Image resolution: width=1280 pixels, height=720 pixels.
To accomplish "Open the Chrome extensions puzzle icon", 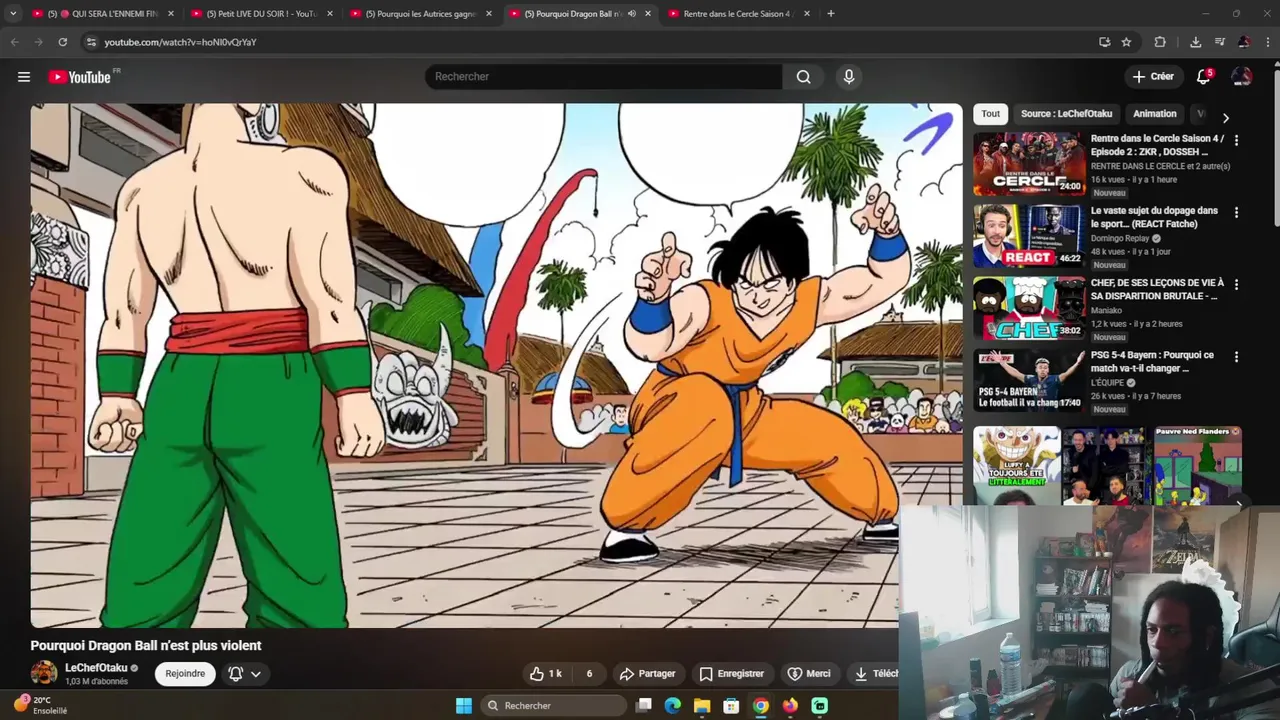I will pos(1160,42).
